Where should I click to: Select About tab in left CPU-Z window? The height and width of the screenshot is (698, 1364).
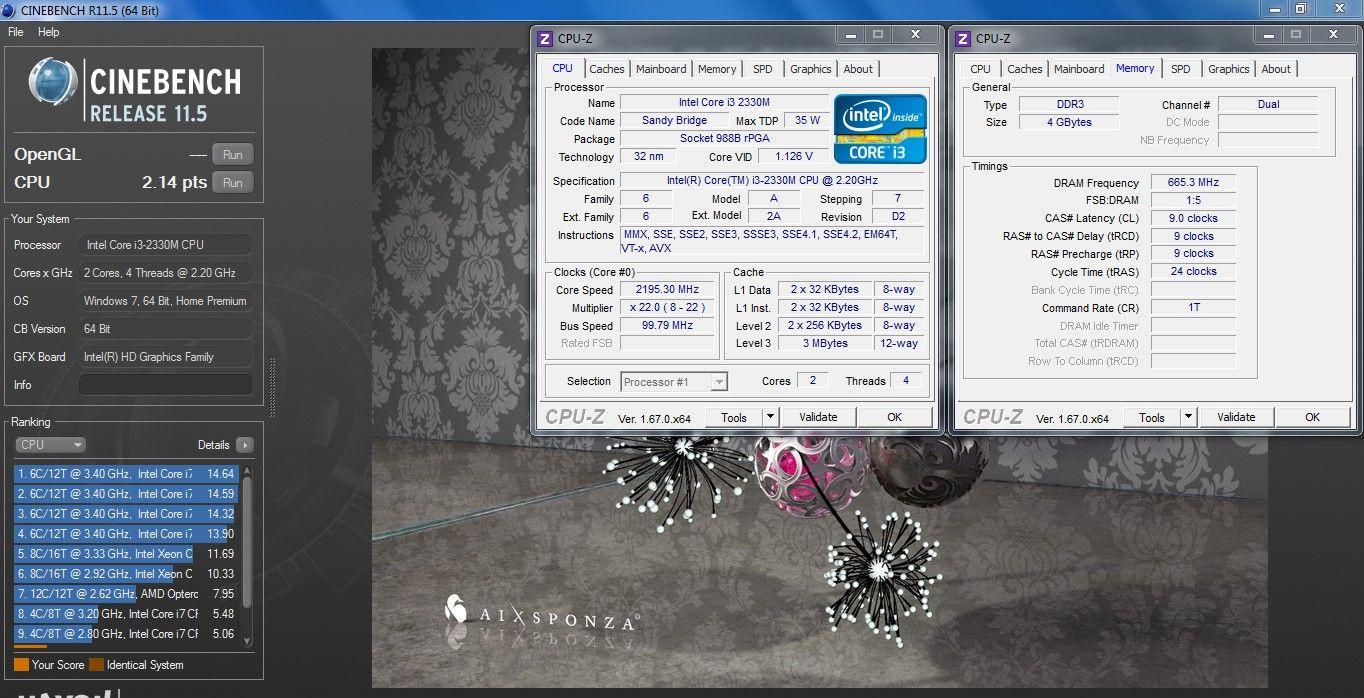(x=858, y=69)
